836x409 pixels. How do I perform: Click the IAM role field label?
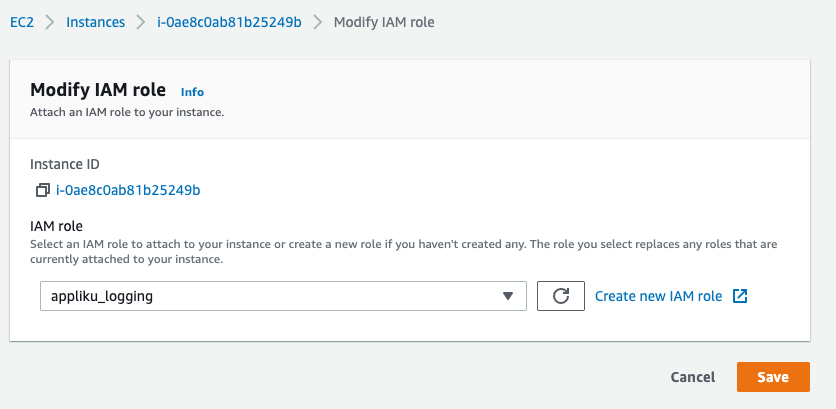(x=57, y=226)
